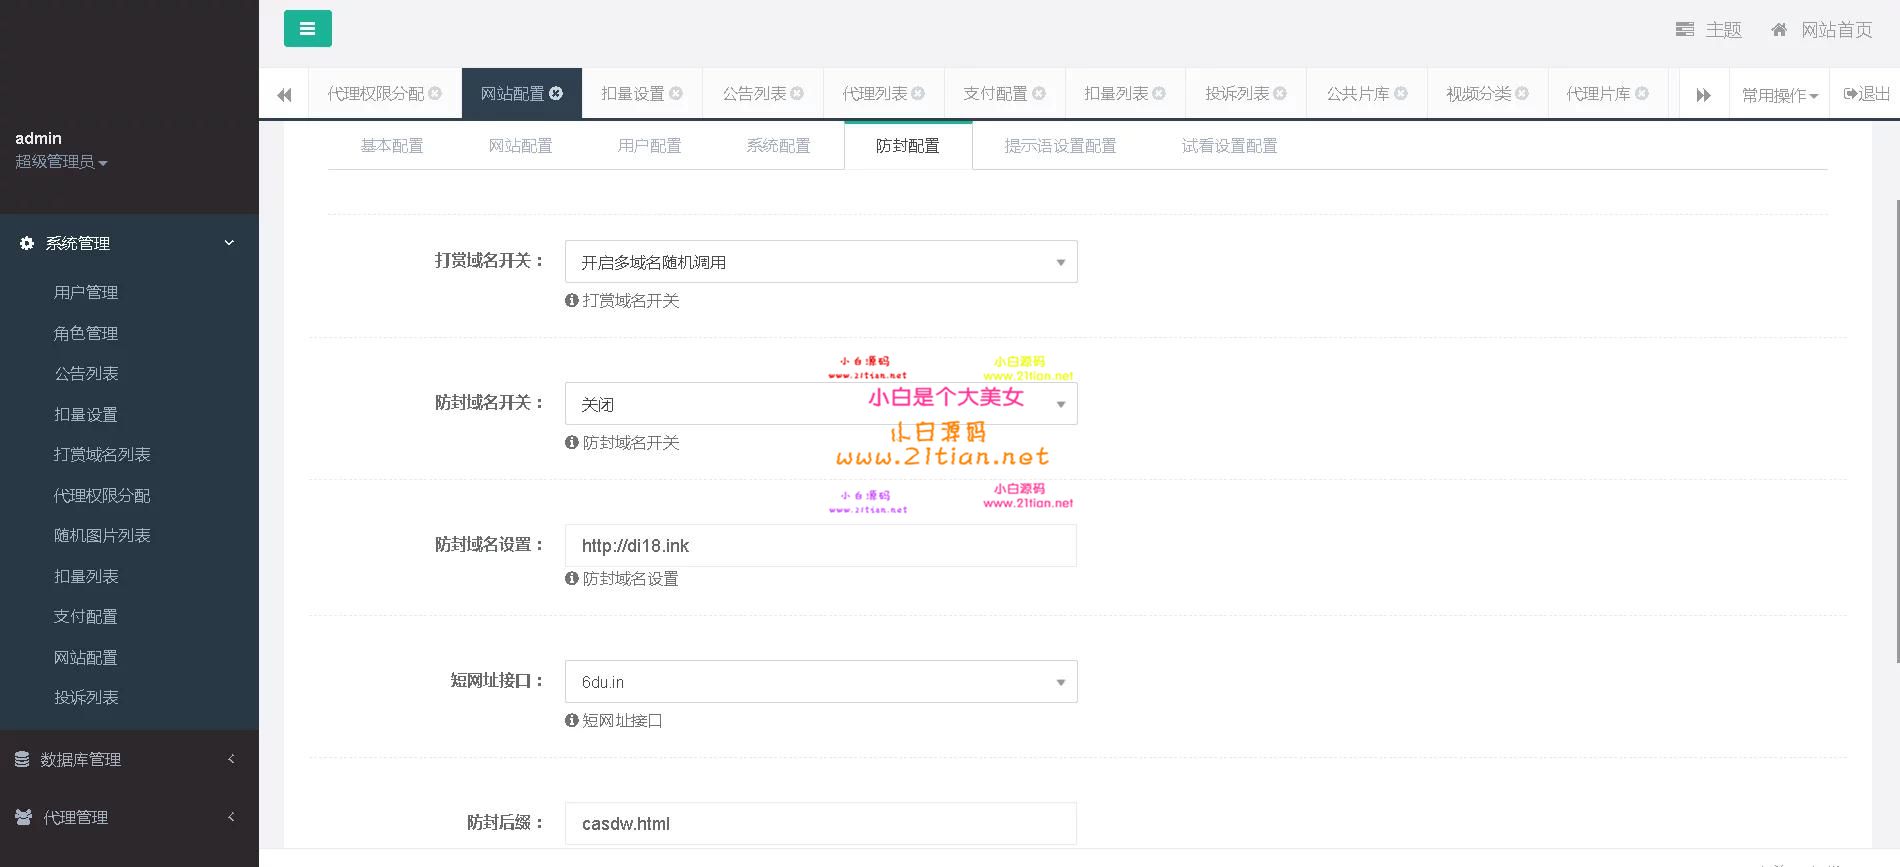Image resolution: width=1900 pixels, height=867 pixels.
Task: Click info icon beside 防封域名设置 hint
Action: (572, 578)
